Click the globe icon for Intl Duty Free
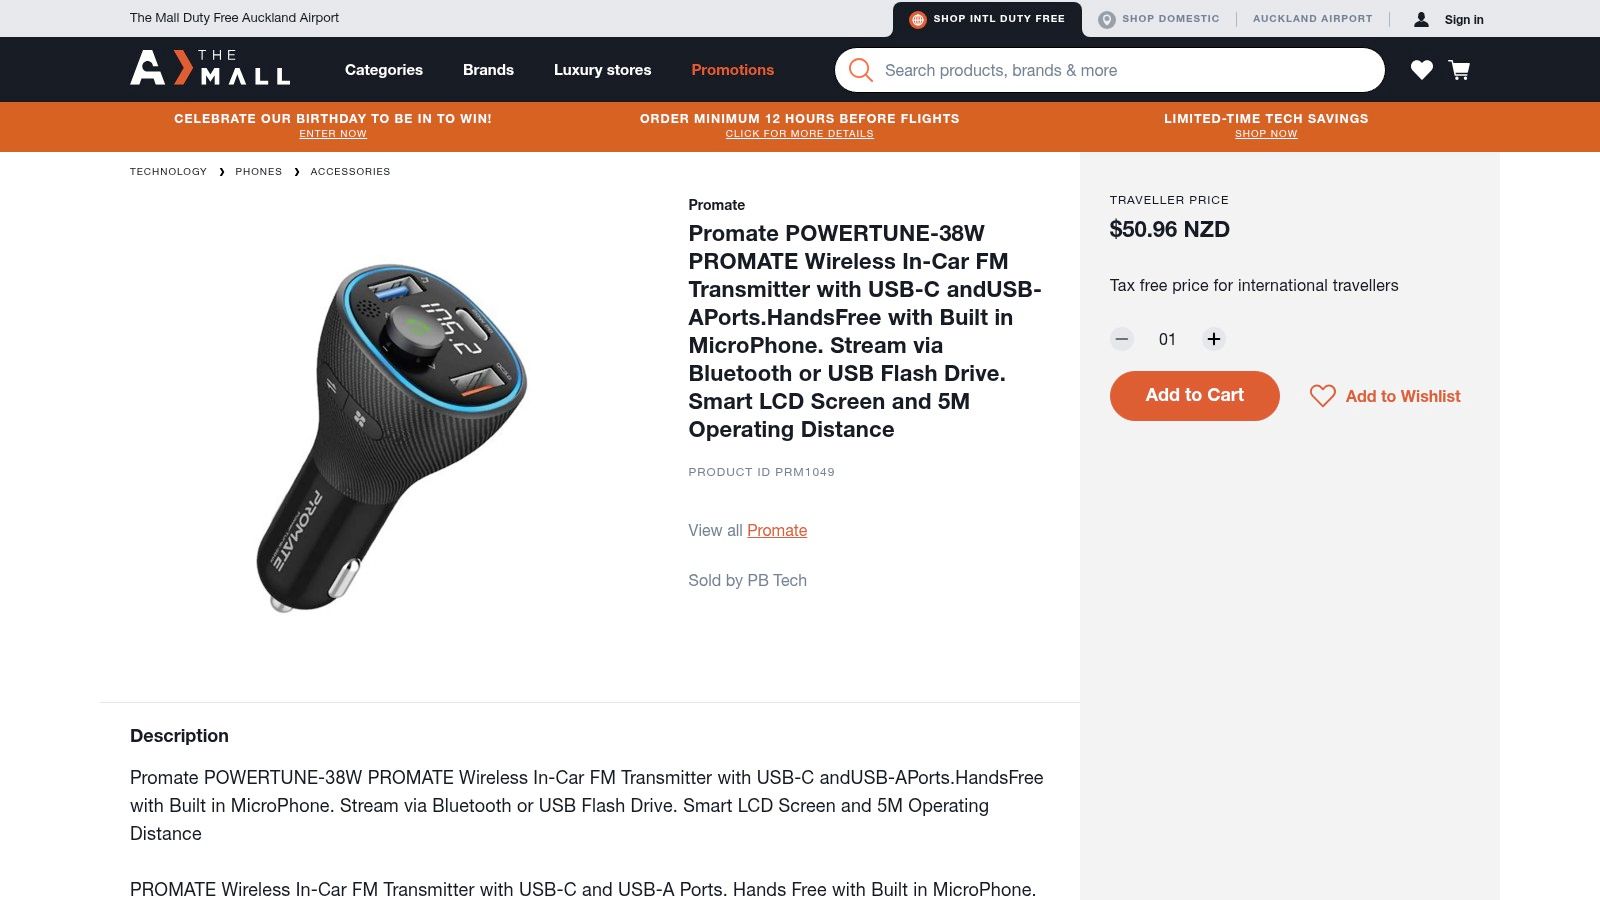Screen dimensions: 1600x900 coord(917,19)
